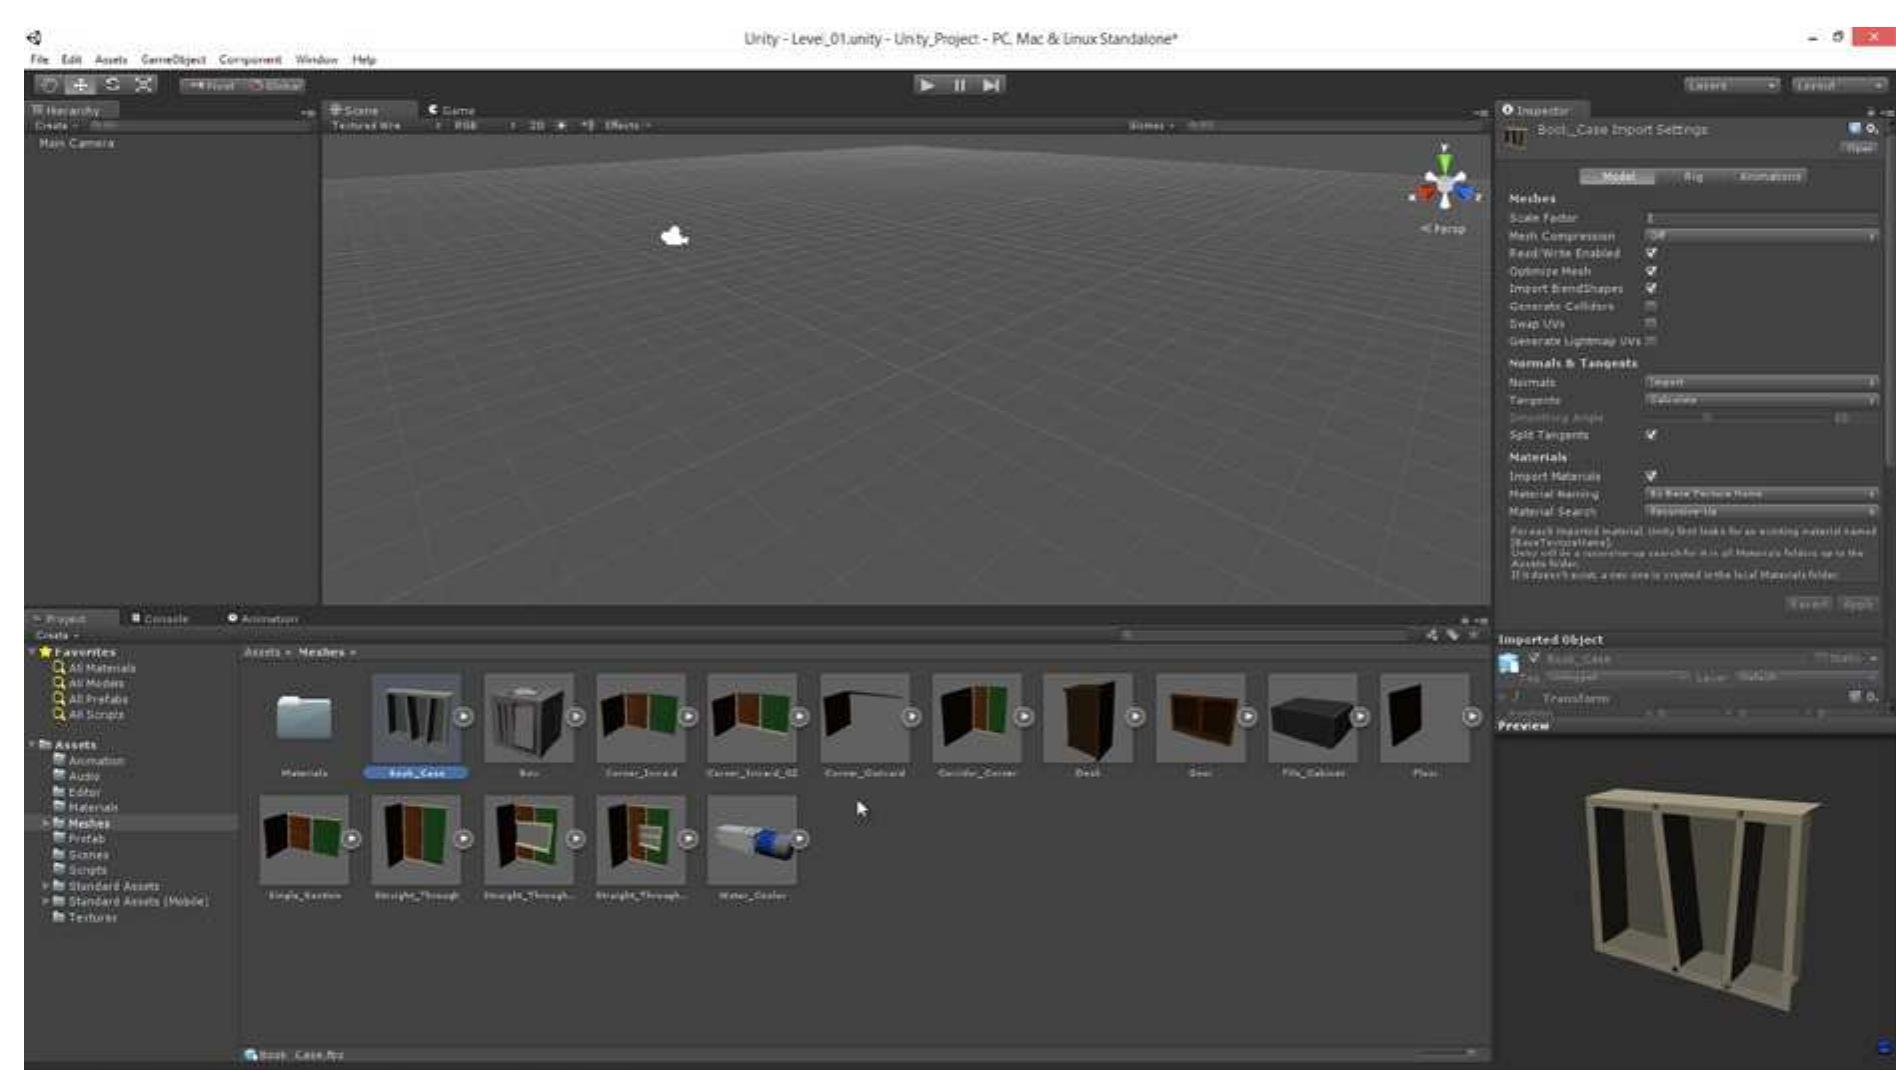The image size is (1896, 1070).
Task: Toggle the Global handle rotation button
Action: [274, 85]
